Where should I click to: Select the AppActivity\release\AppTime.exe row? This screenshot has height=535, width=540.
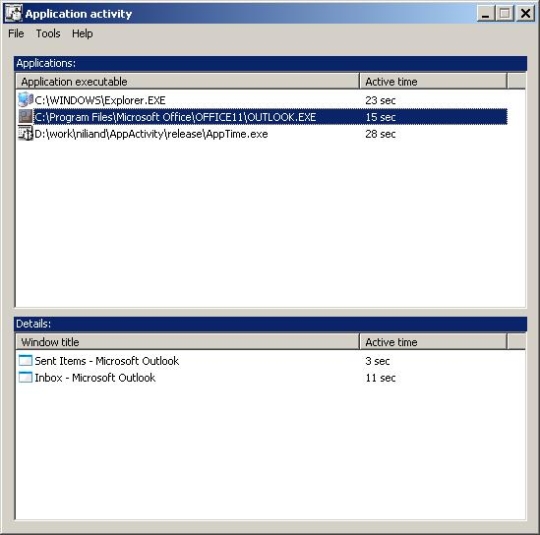262,134
